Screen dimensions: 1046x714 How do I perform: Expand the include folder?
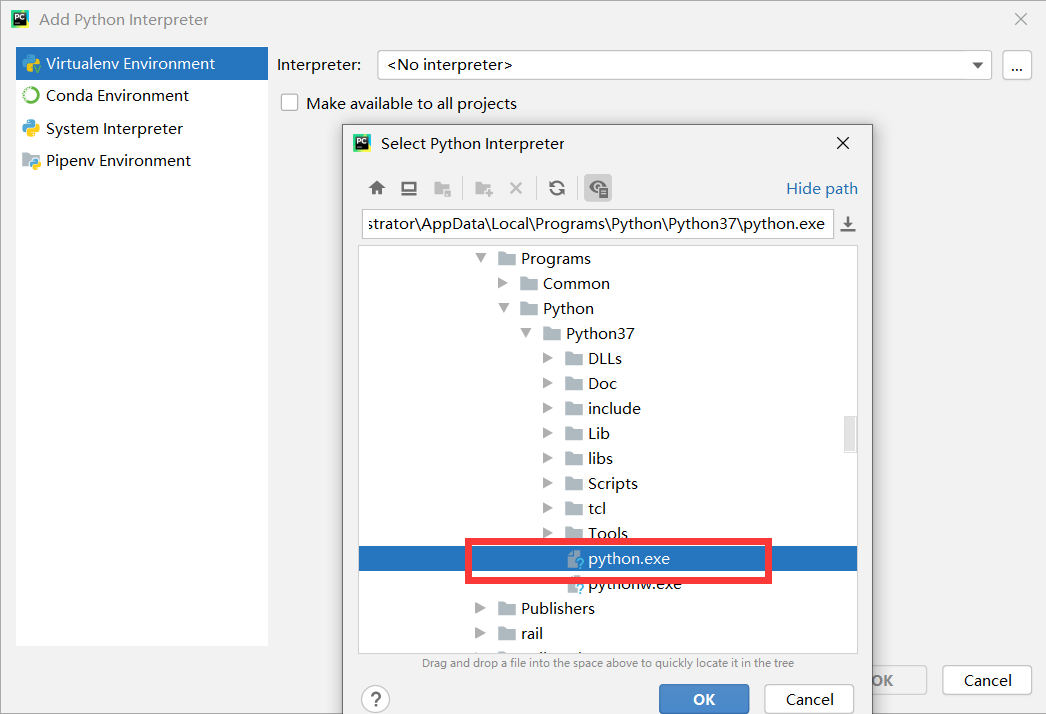(548, 408)
